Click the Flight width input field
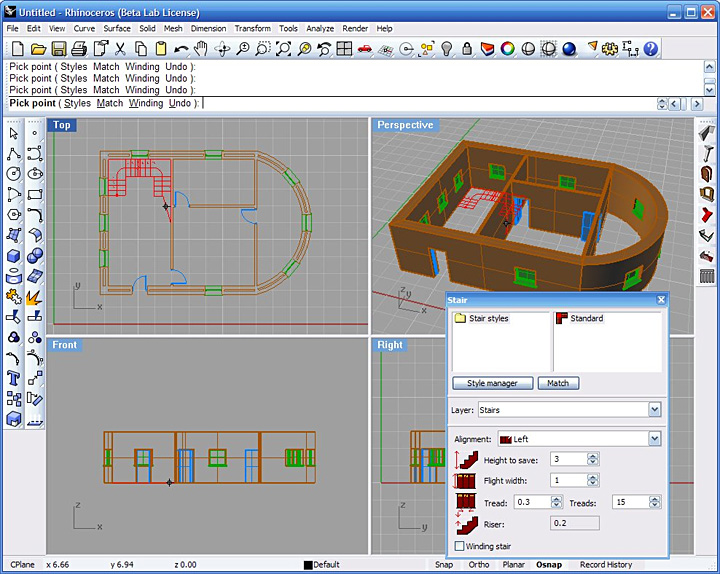The image size is (720, 574). coord(567,480)
